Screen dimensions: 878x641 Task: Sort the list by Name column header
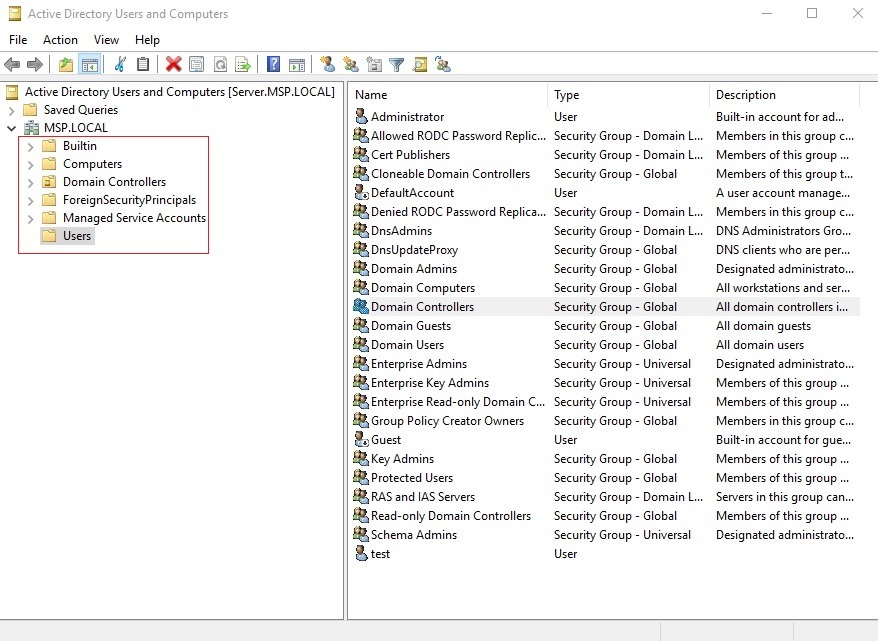[x=447, y=95]
